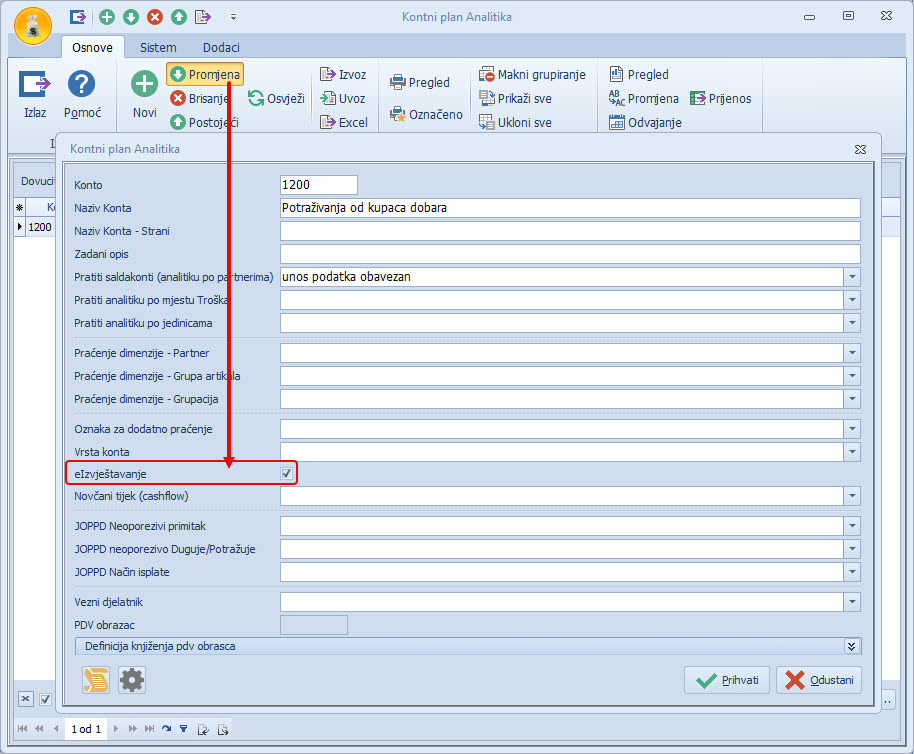The height and width of the screenshot is (754, 914).
Task: Open Pomoć help icon
Action: click(x=82, y=86)
